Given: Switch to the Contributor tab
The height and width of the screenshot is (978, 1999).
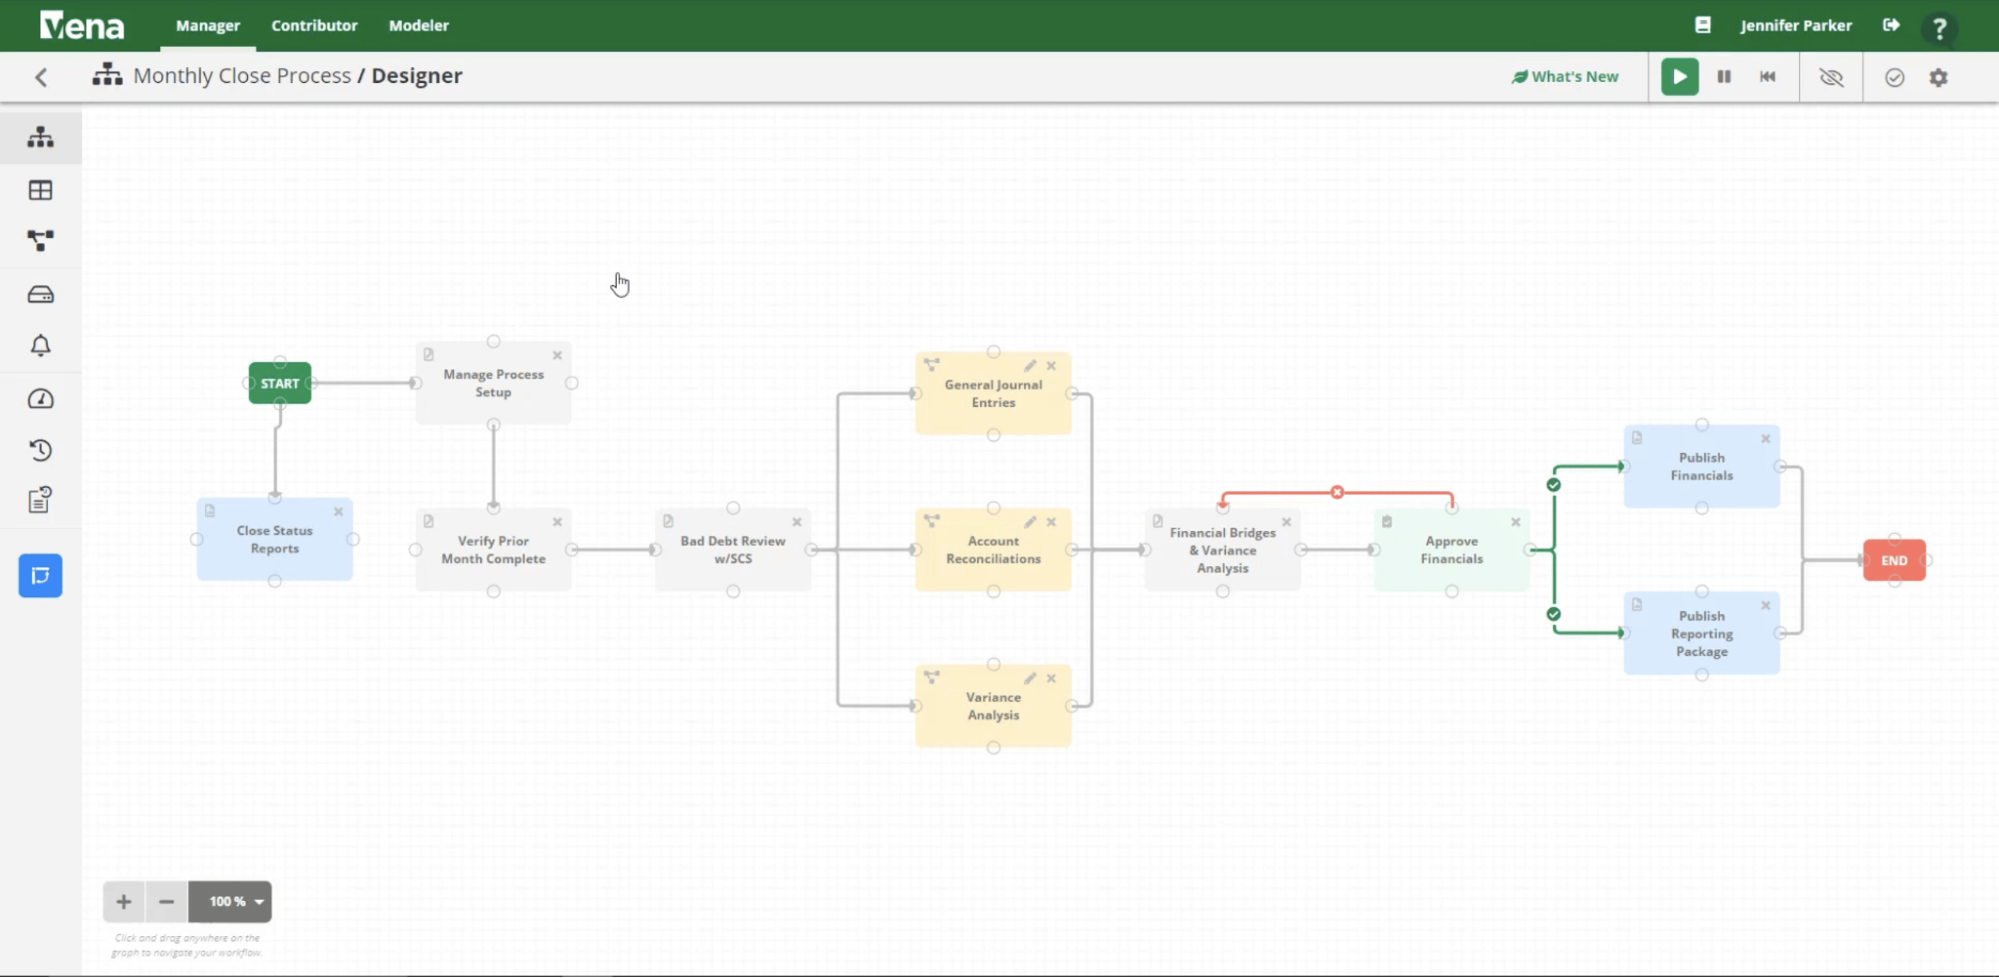Looking at the screenshot, I should 314,25.
